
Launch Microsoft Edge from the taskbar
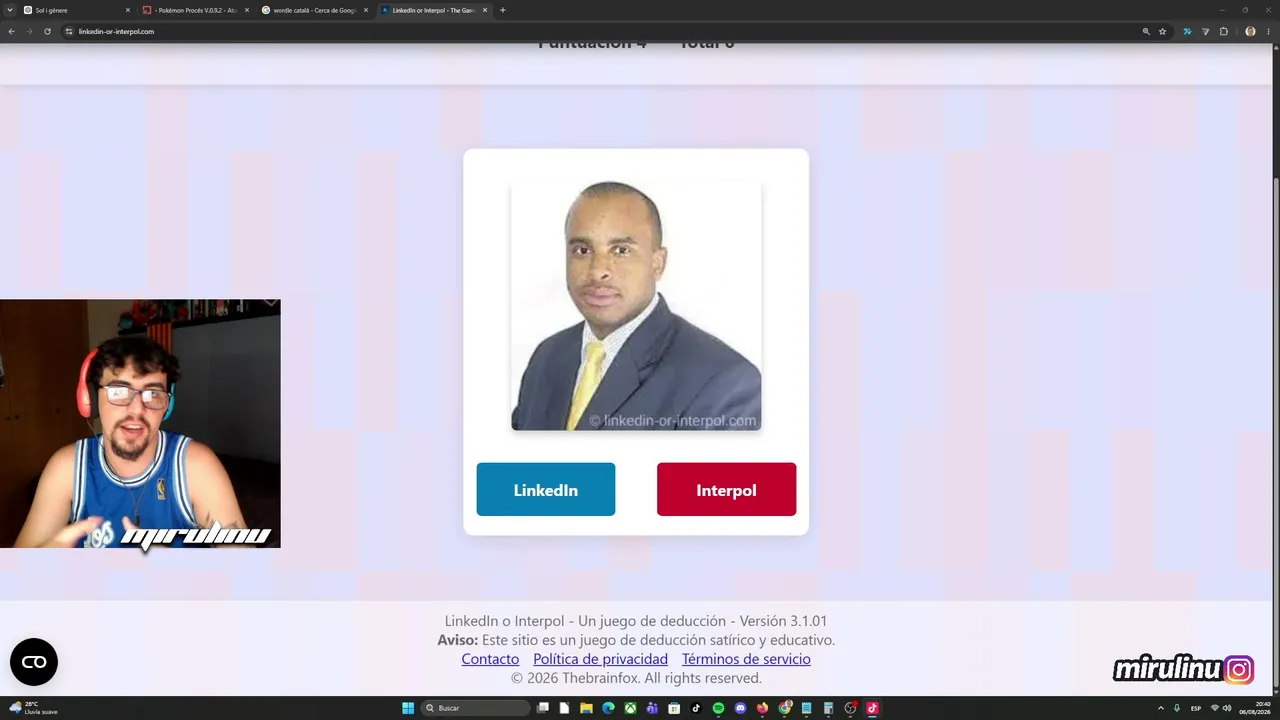pyautogui.click(x=608, y=708)
